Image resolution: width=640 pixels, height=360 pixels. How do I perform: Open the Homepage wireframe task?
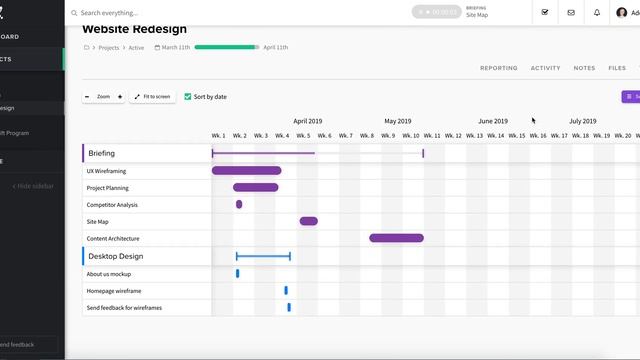tap(114, 291)
